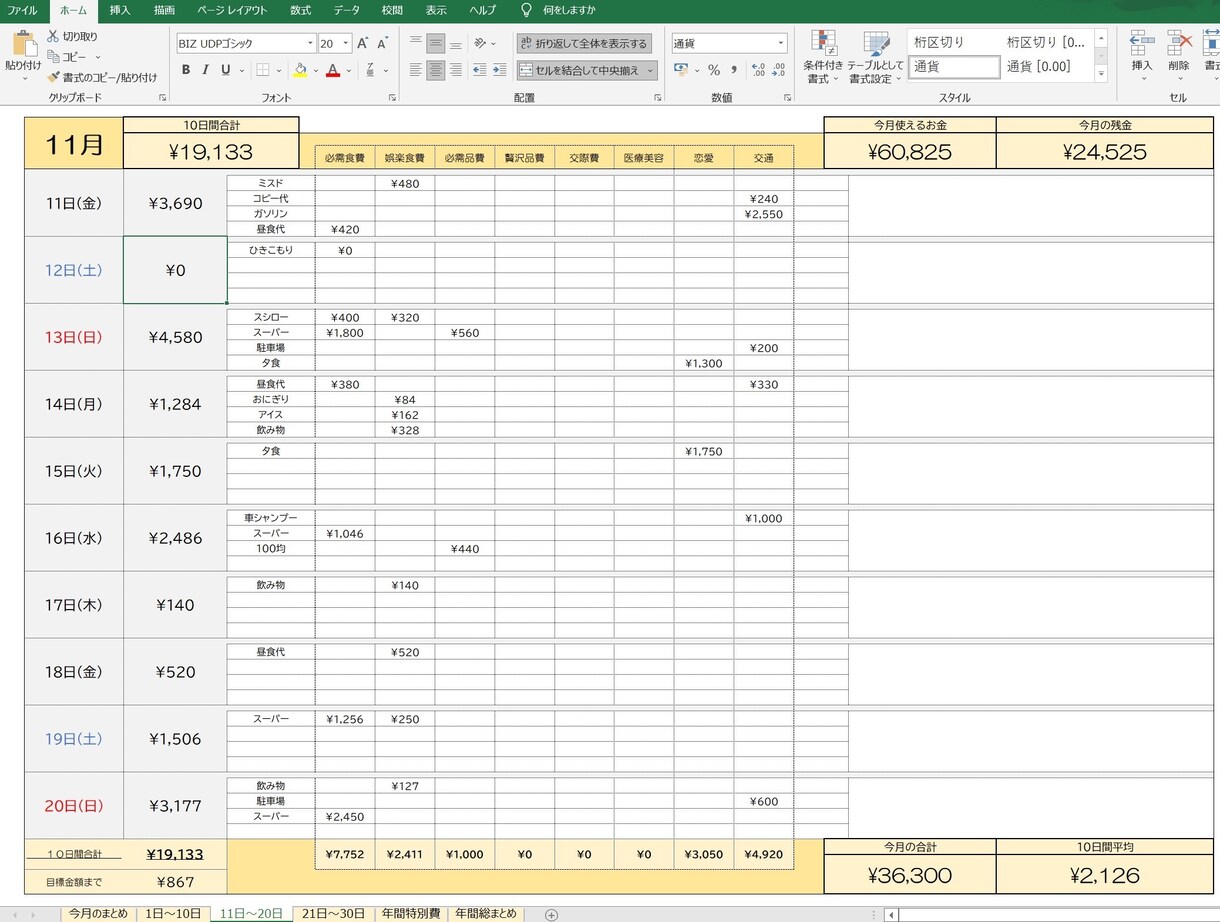Open the font size dropdown
The height and width of the screenshot is (922, 1220).
click(346, 44)
